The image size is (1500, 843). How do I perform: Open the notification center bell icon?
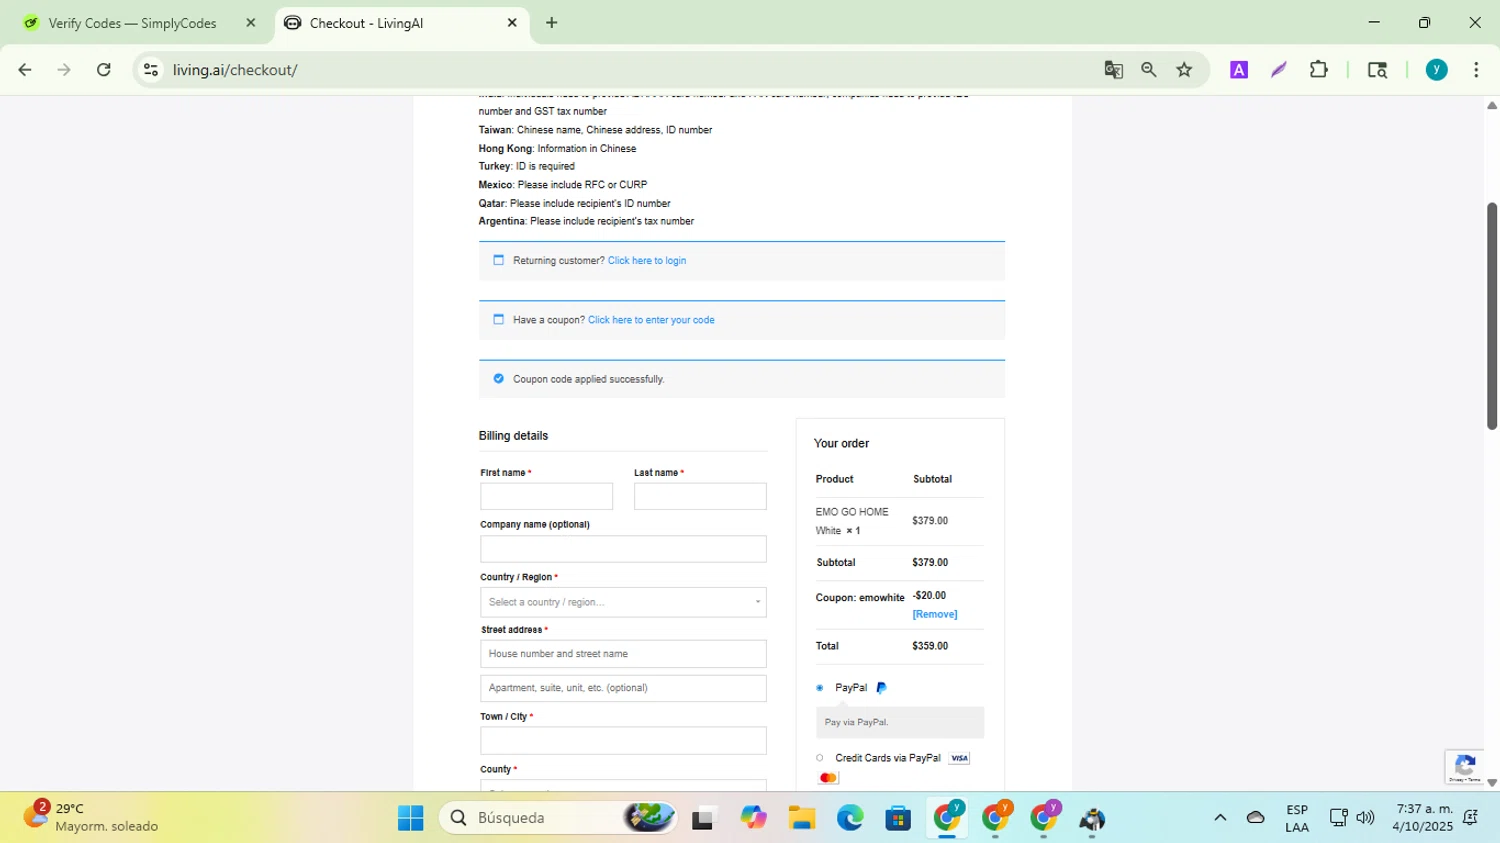[1471, 818]
